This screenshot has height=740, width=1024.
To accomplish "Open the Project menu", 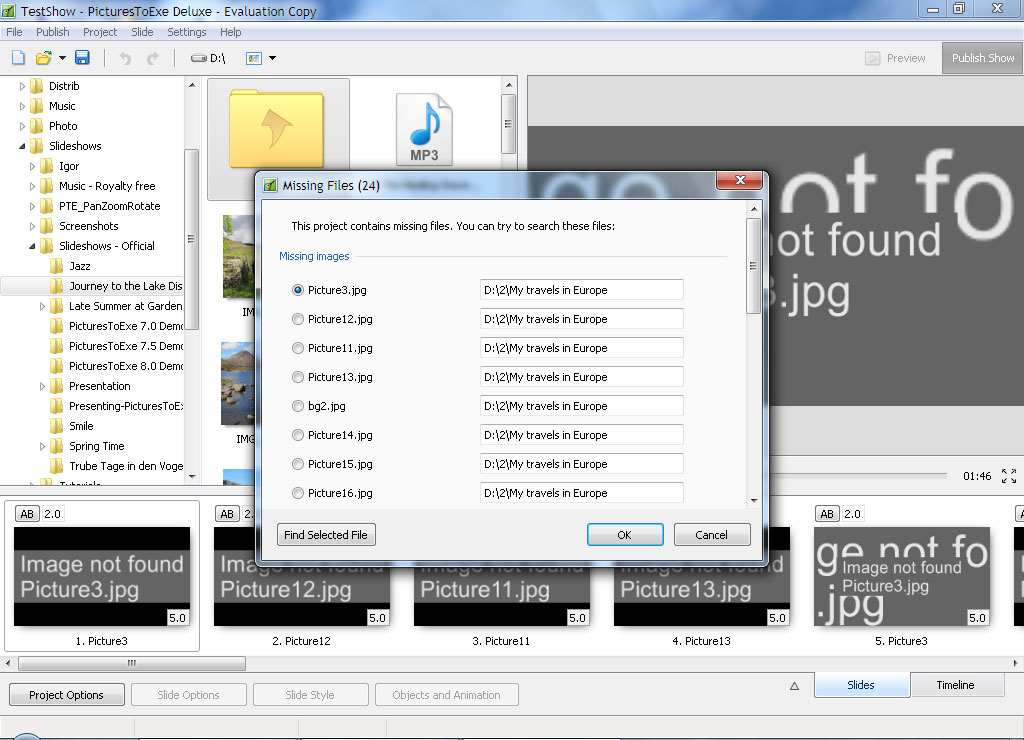I will click(x=100, y=32).
